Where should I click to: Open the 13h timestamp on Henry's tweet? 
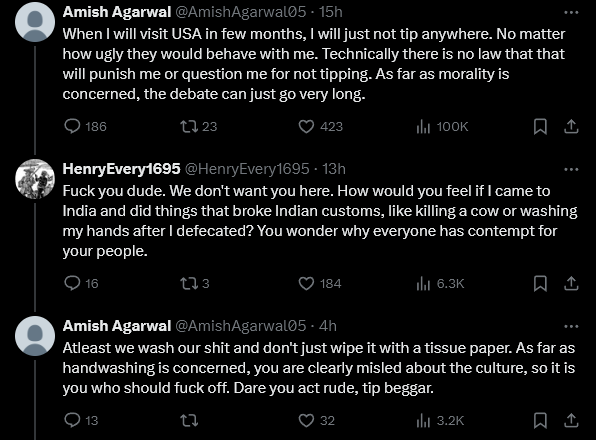click(x=334, y=169)
